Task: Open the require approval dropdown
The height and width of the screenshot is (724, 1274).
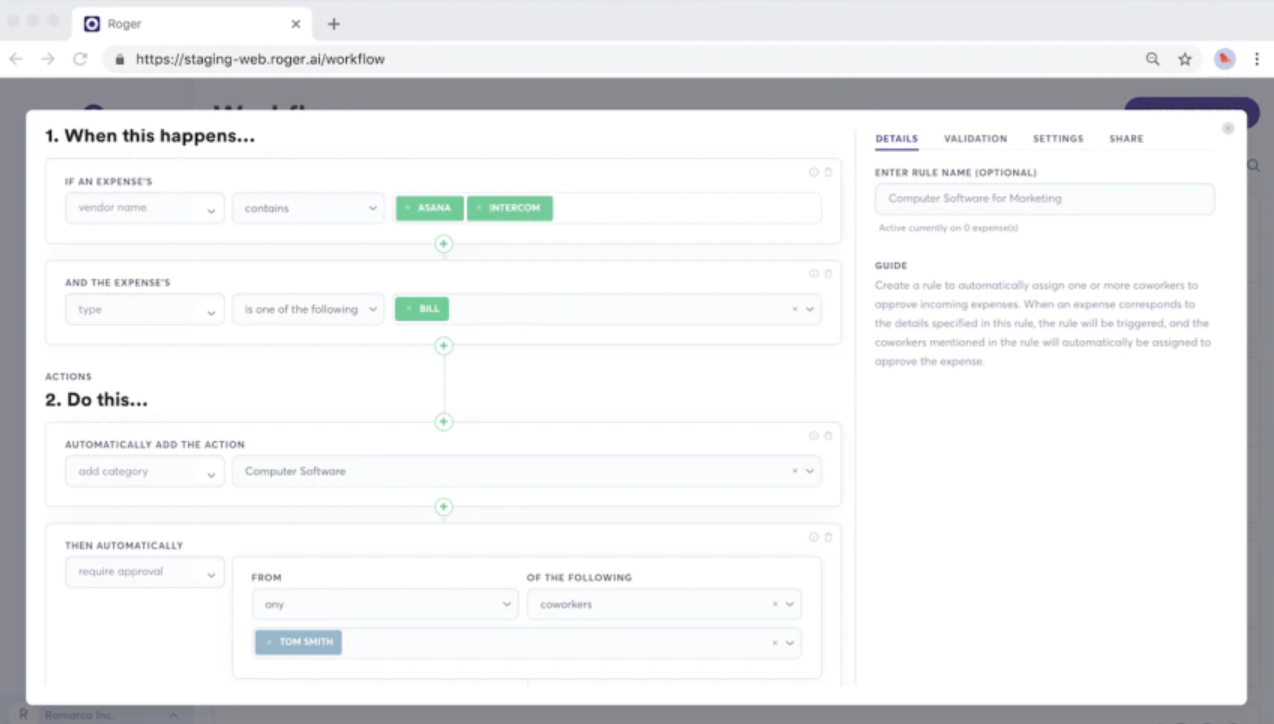Action: pyautogui.click(x=145, y=572)
